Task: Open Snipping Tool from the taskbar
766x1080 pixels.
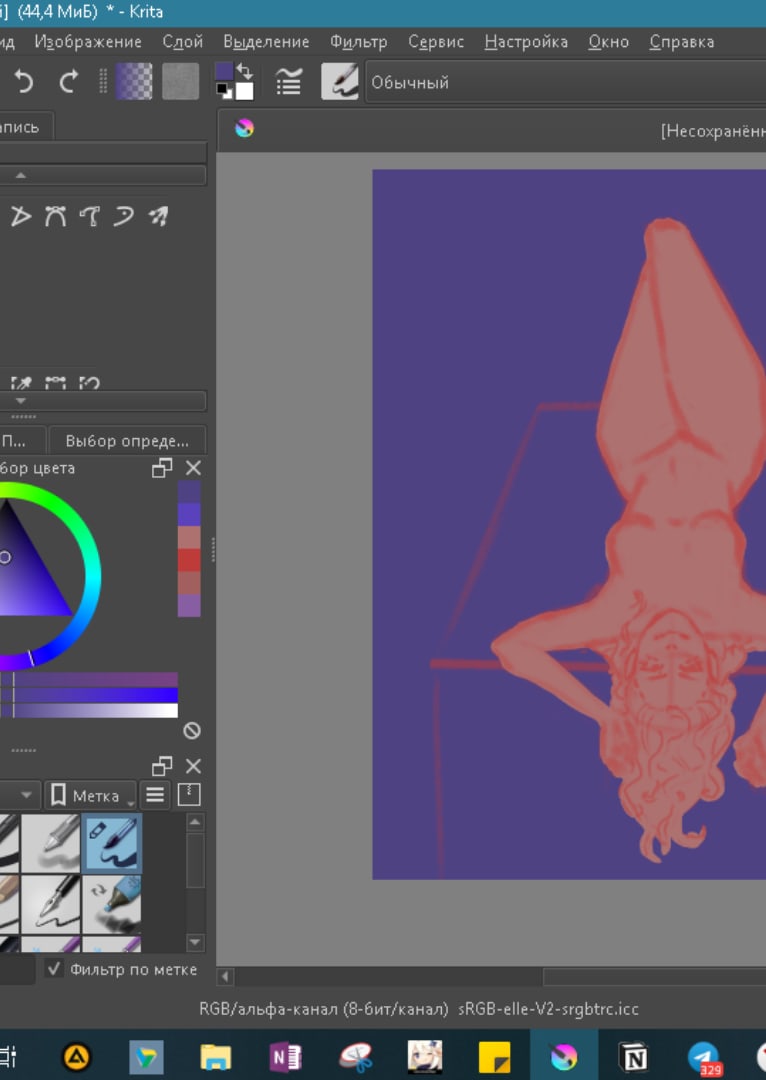Action: [355, 1056]
